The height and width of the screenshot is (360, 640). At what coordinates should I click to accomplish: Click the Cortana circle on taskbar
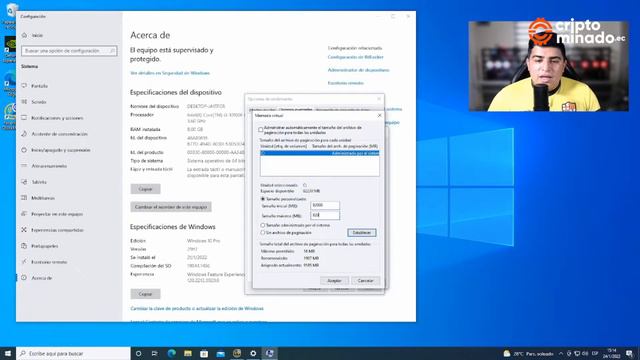(138, 353)
